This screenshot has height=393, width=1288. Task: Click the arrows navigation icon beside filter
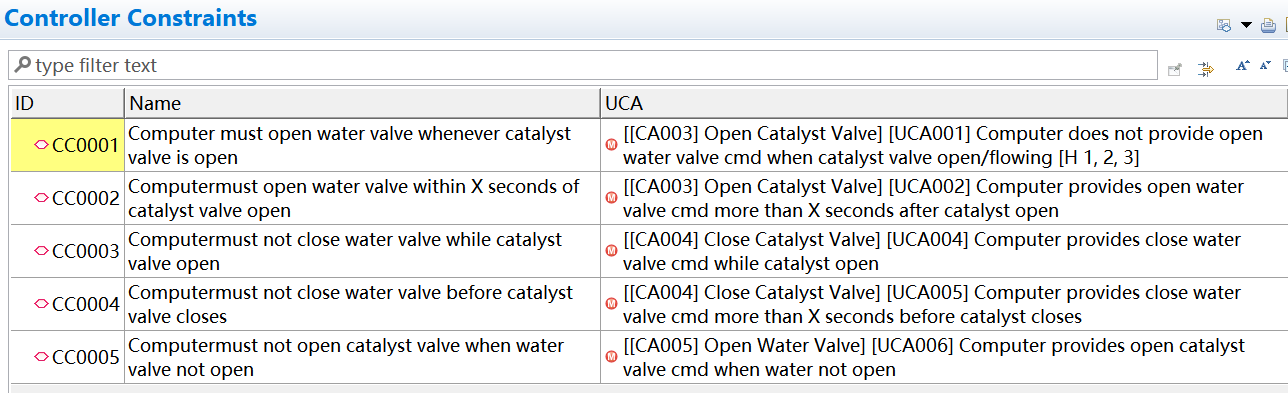(1206, 68)
